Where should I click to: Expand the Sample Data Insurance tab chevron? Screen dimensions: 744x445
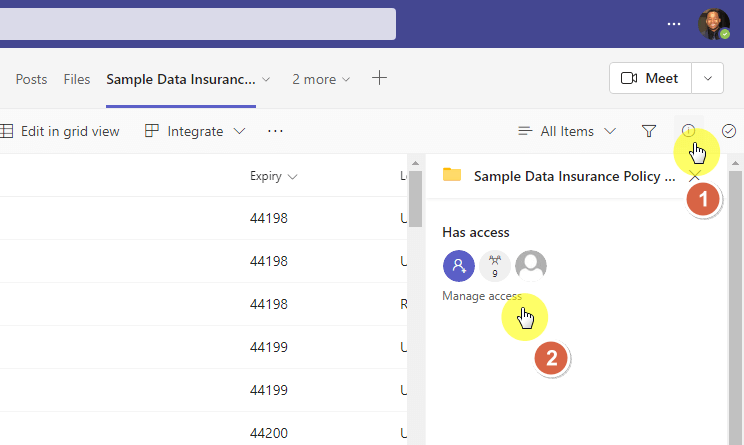coord(266,79)
